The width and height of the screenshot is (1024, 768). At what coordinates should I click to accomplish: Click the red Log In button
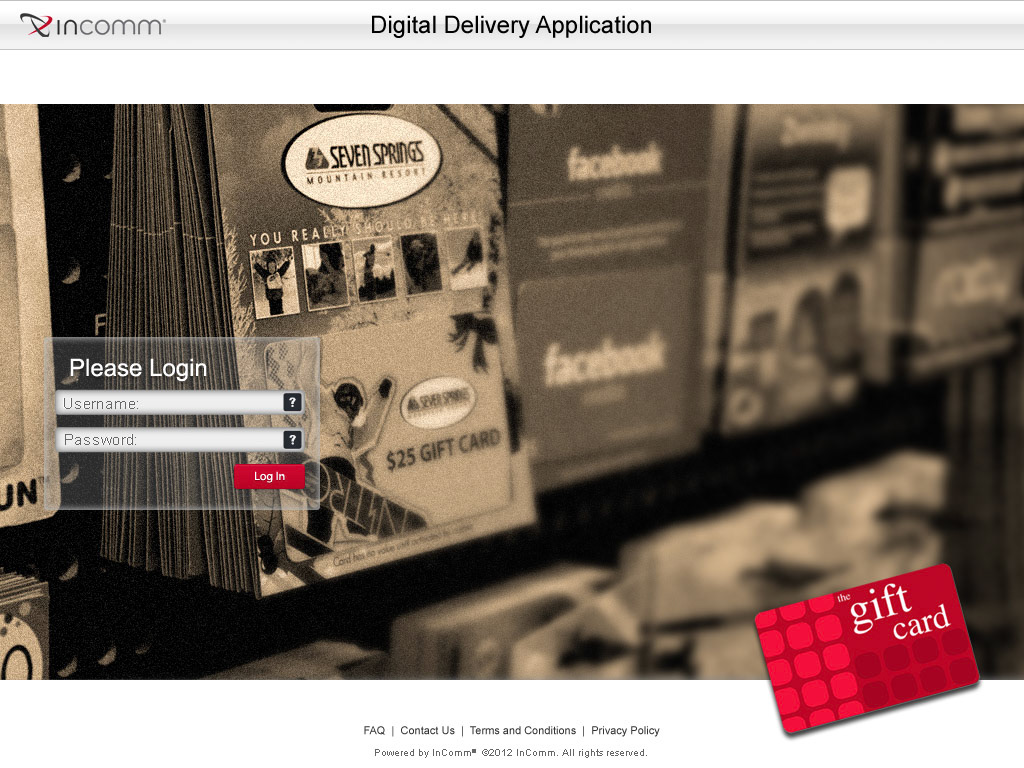[x=269, y=476]
